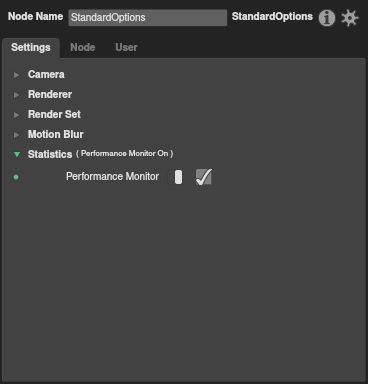The image size is (368, 384).
Task: Expand Renderer using its triangle arrow
Action: (x=16, y=95)
